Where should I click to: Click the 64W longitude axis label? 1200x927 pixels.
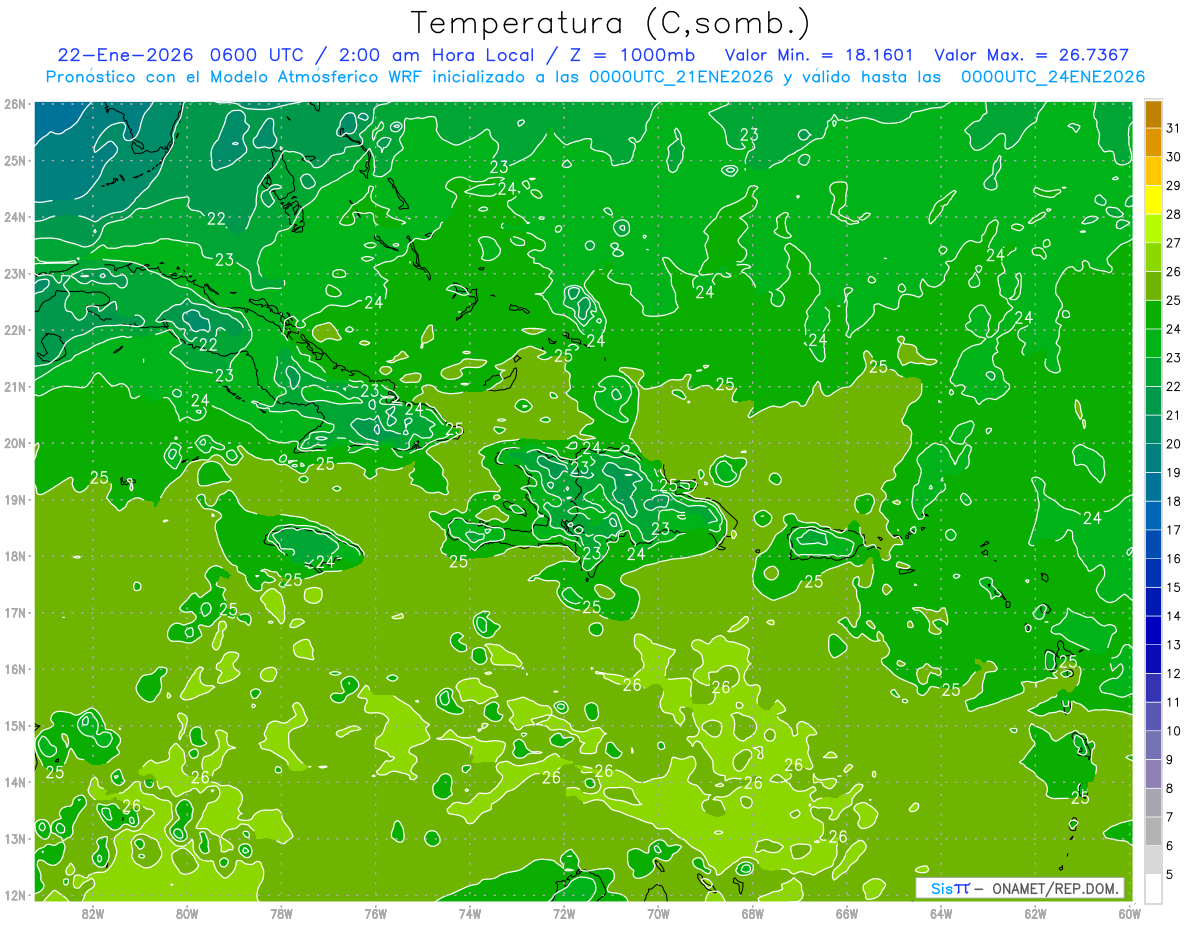[x=941, y=913]
